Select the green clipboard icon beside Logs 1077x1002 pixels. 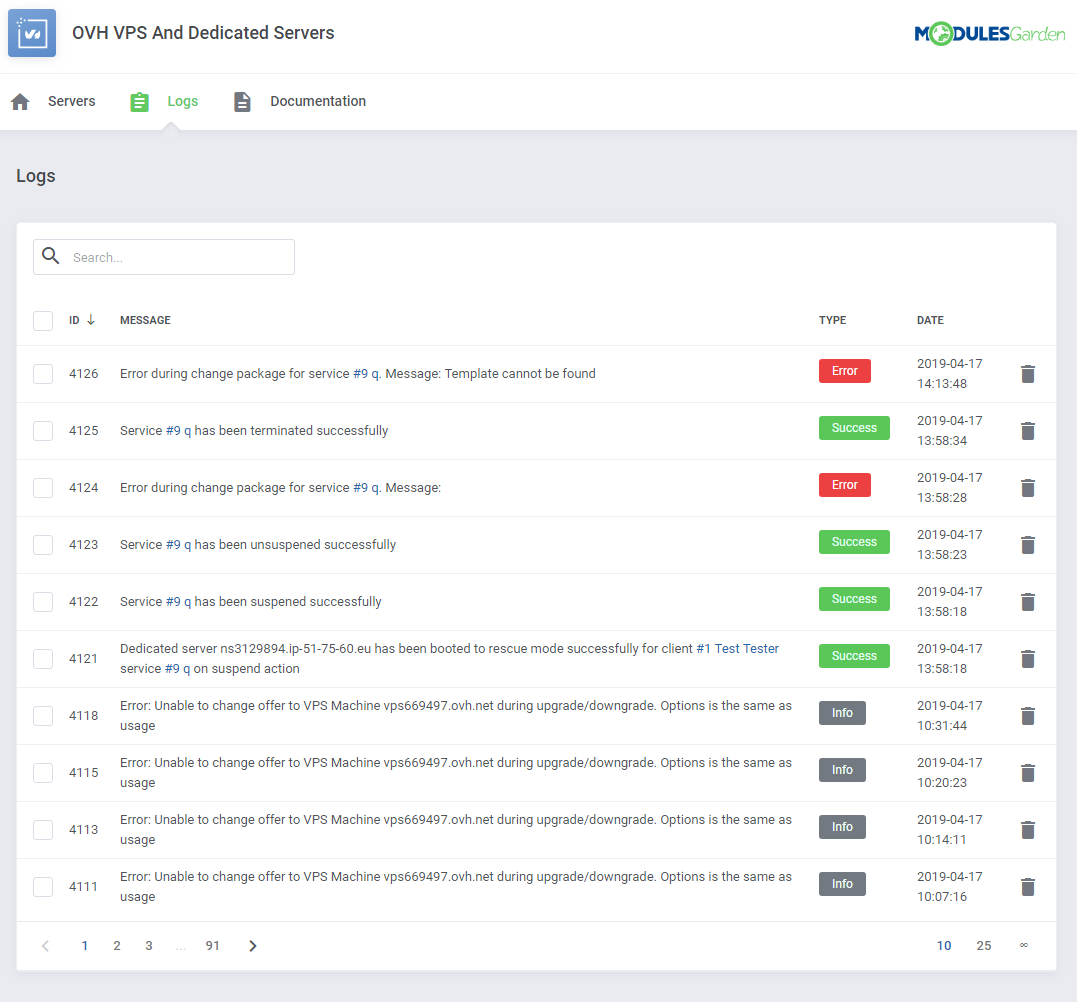[139, 101]
